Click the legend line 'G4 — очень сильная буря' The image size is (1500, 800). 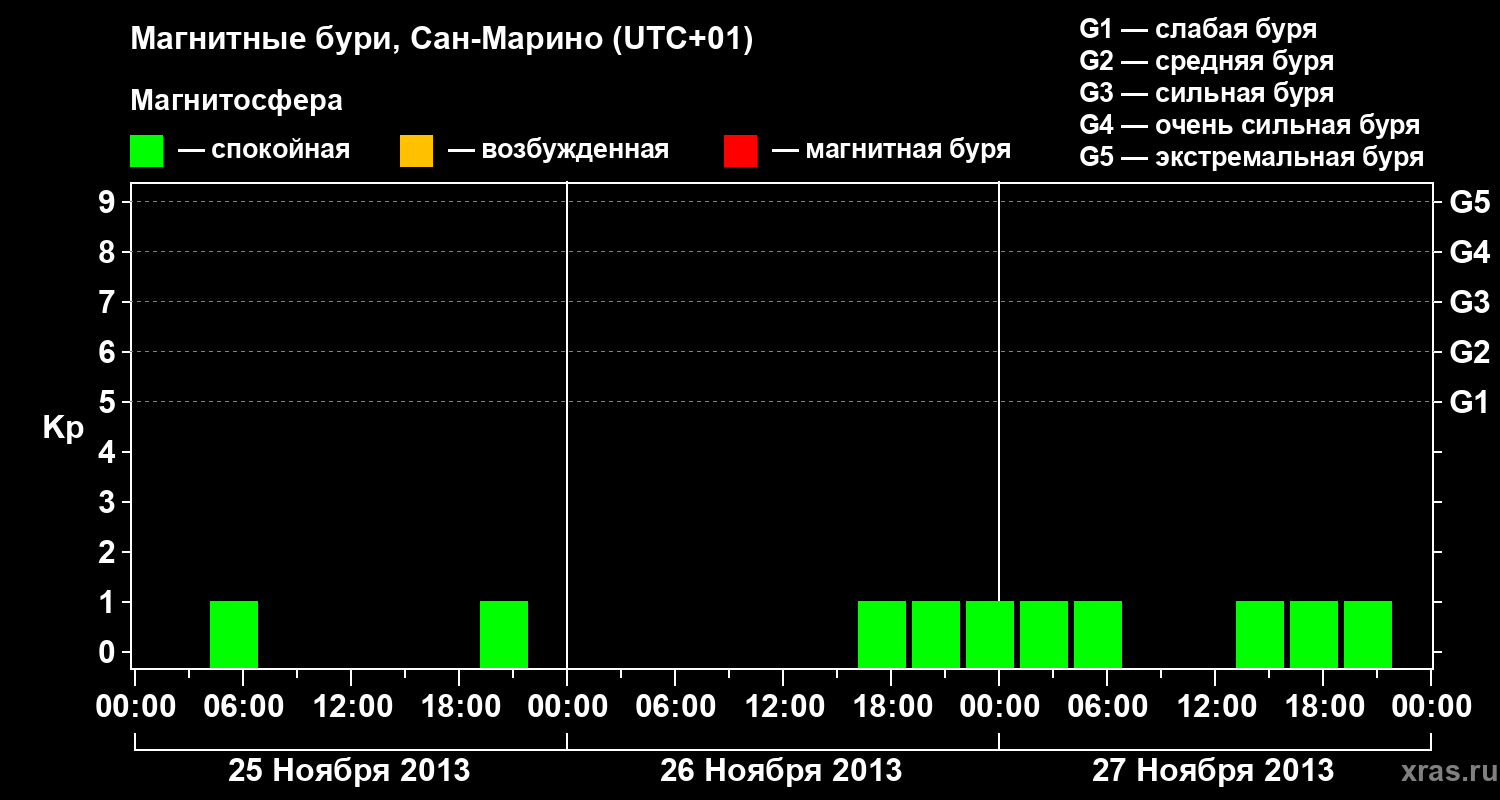[1250, 125]
